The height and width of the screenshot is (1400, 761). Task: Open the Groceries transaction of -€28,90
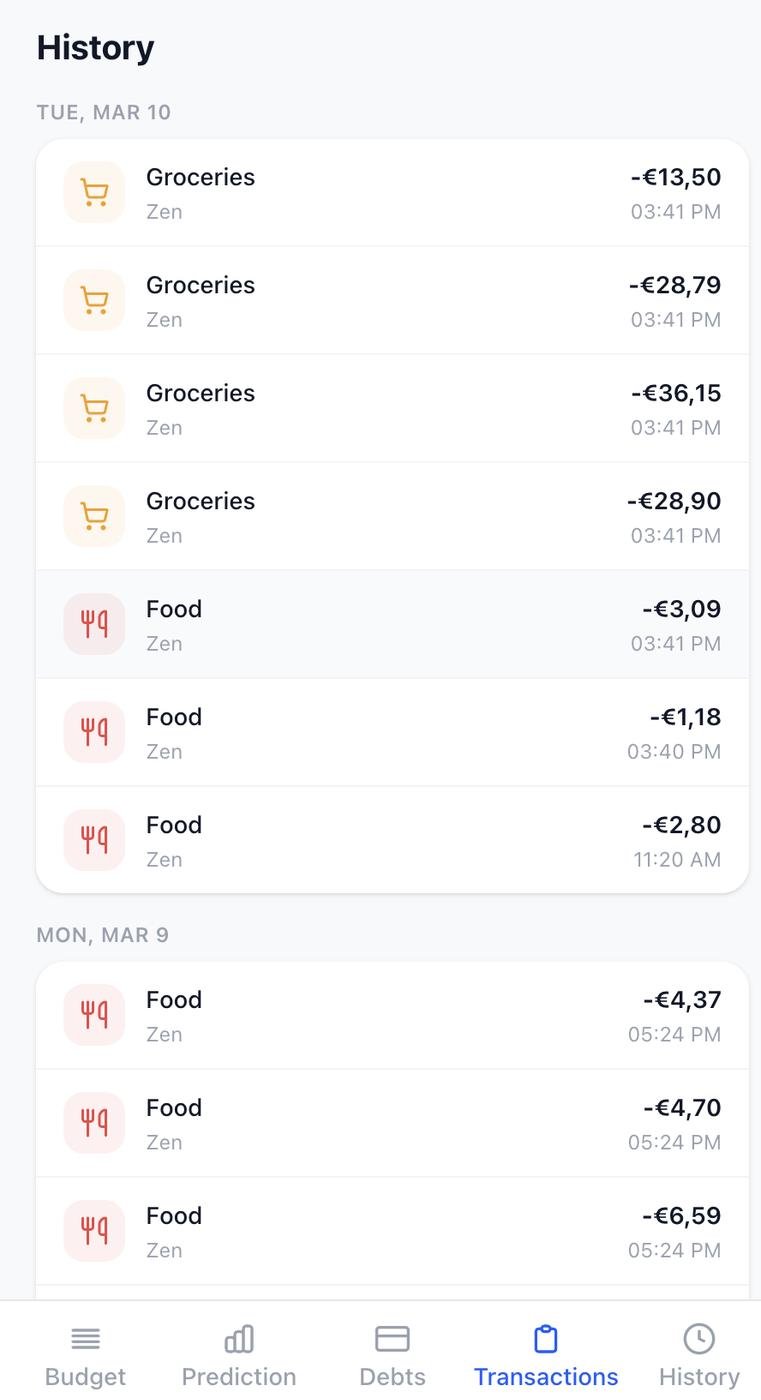(x=392, y=516)
